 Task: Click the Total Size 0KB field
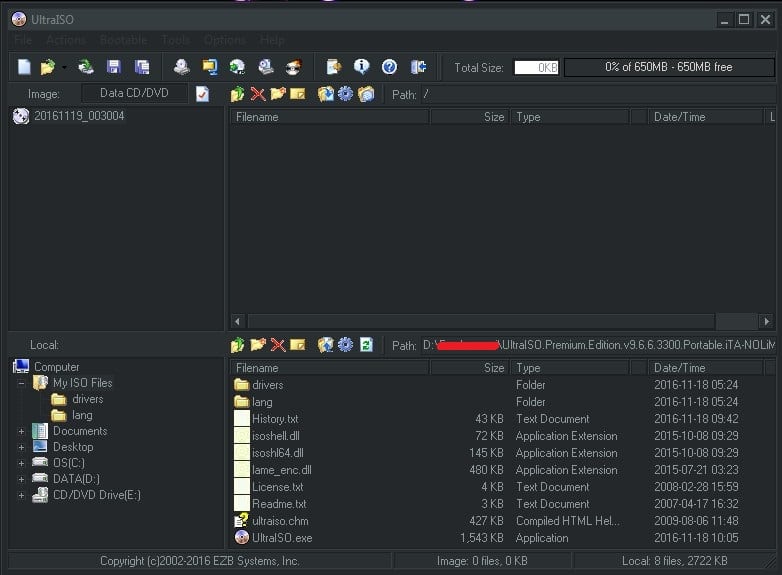pyautogui.click(x=537, y=67)
